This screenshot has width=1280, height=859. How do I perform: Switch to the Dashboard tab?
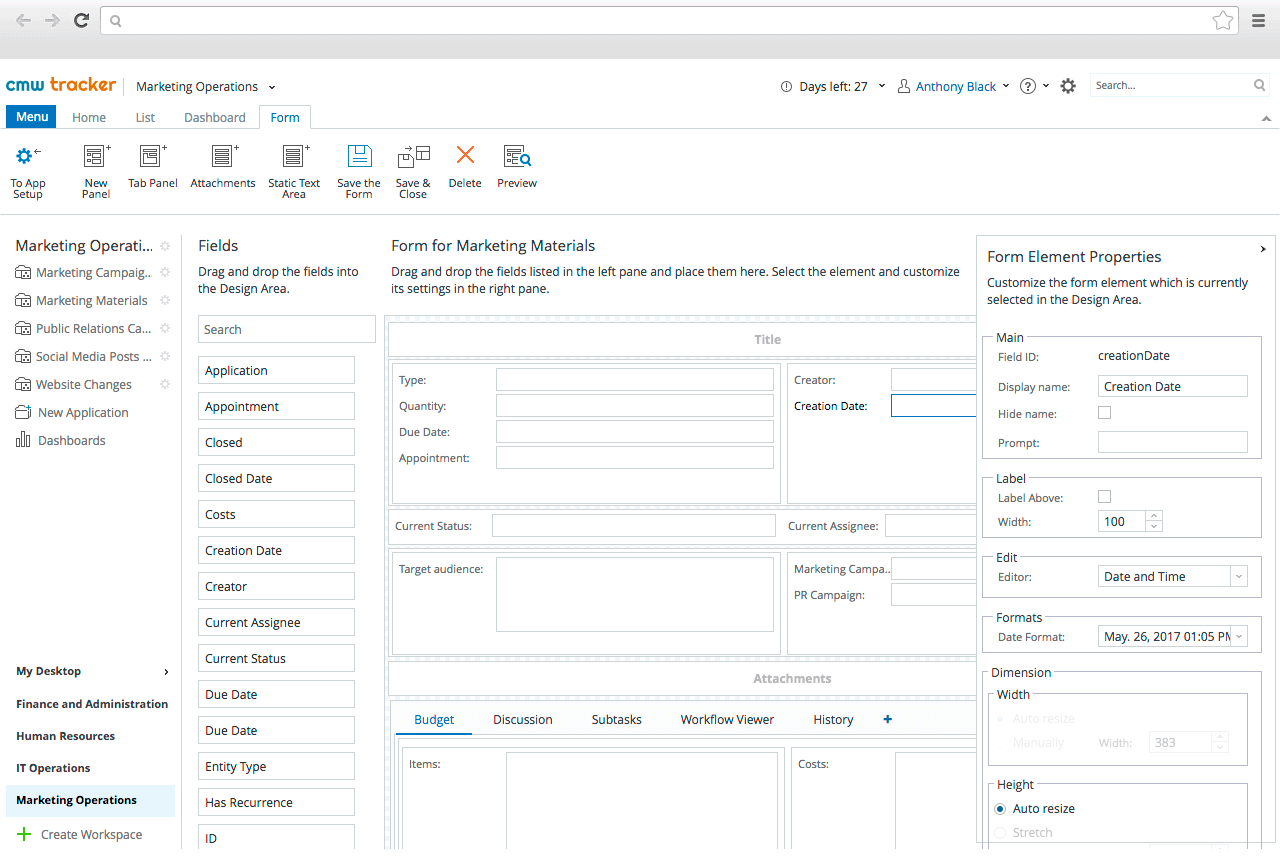click(x=213, y=117)
